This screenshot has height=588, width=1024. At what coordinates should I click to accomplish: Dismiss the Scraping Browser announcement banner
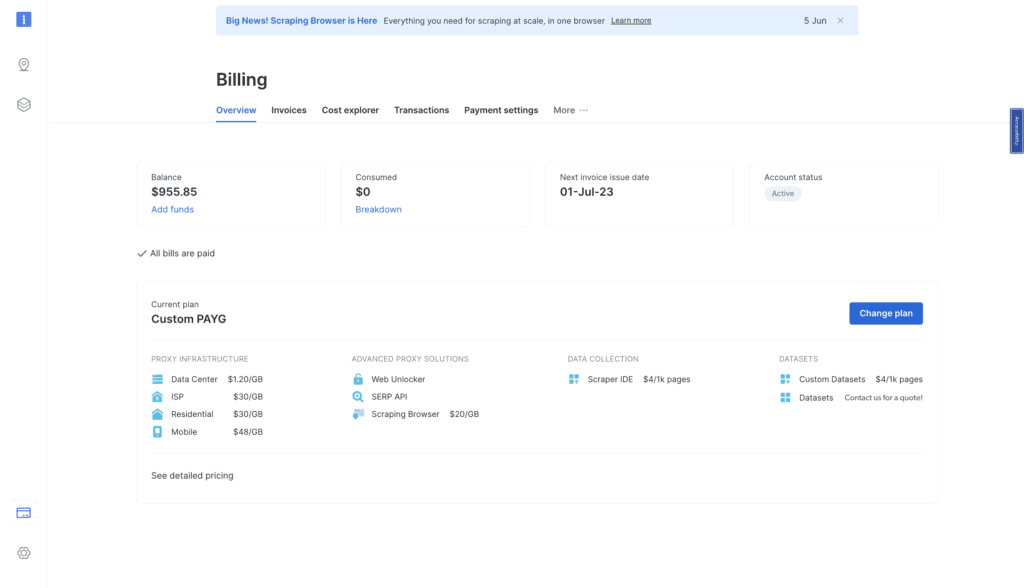click(840, 20)
